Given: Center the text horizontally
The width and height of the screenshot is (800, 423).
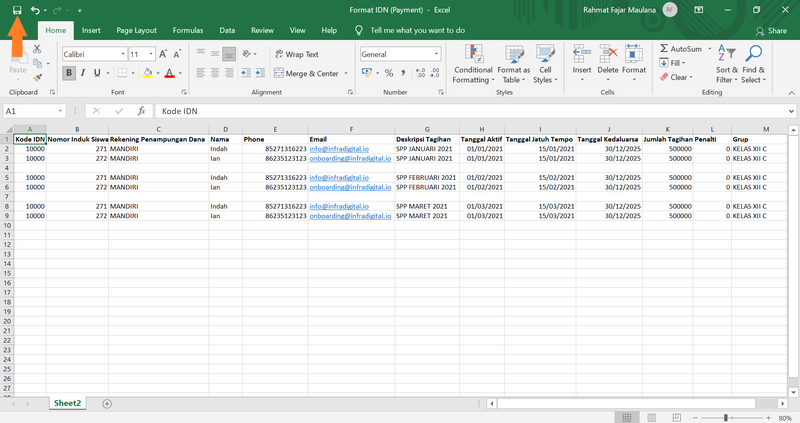Looking at the screenshot, I should click(215, 73).
